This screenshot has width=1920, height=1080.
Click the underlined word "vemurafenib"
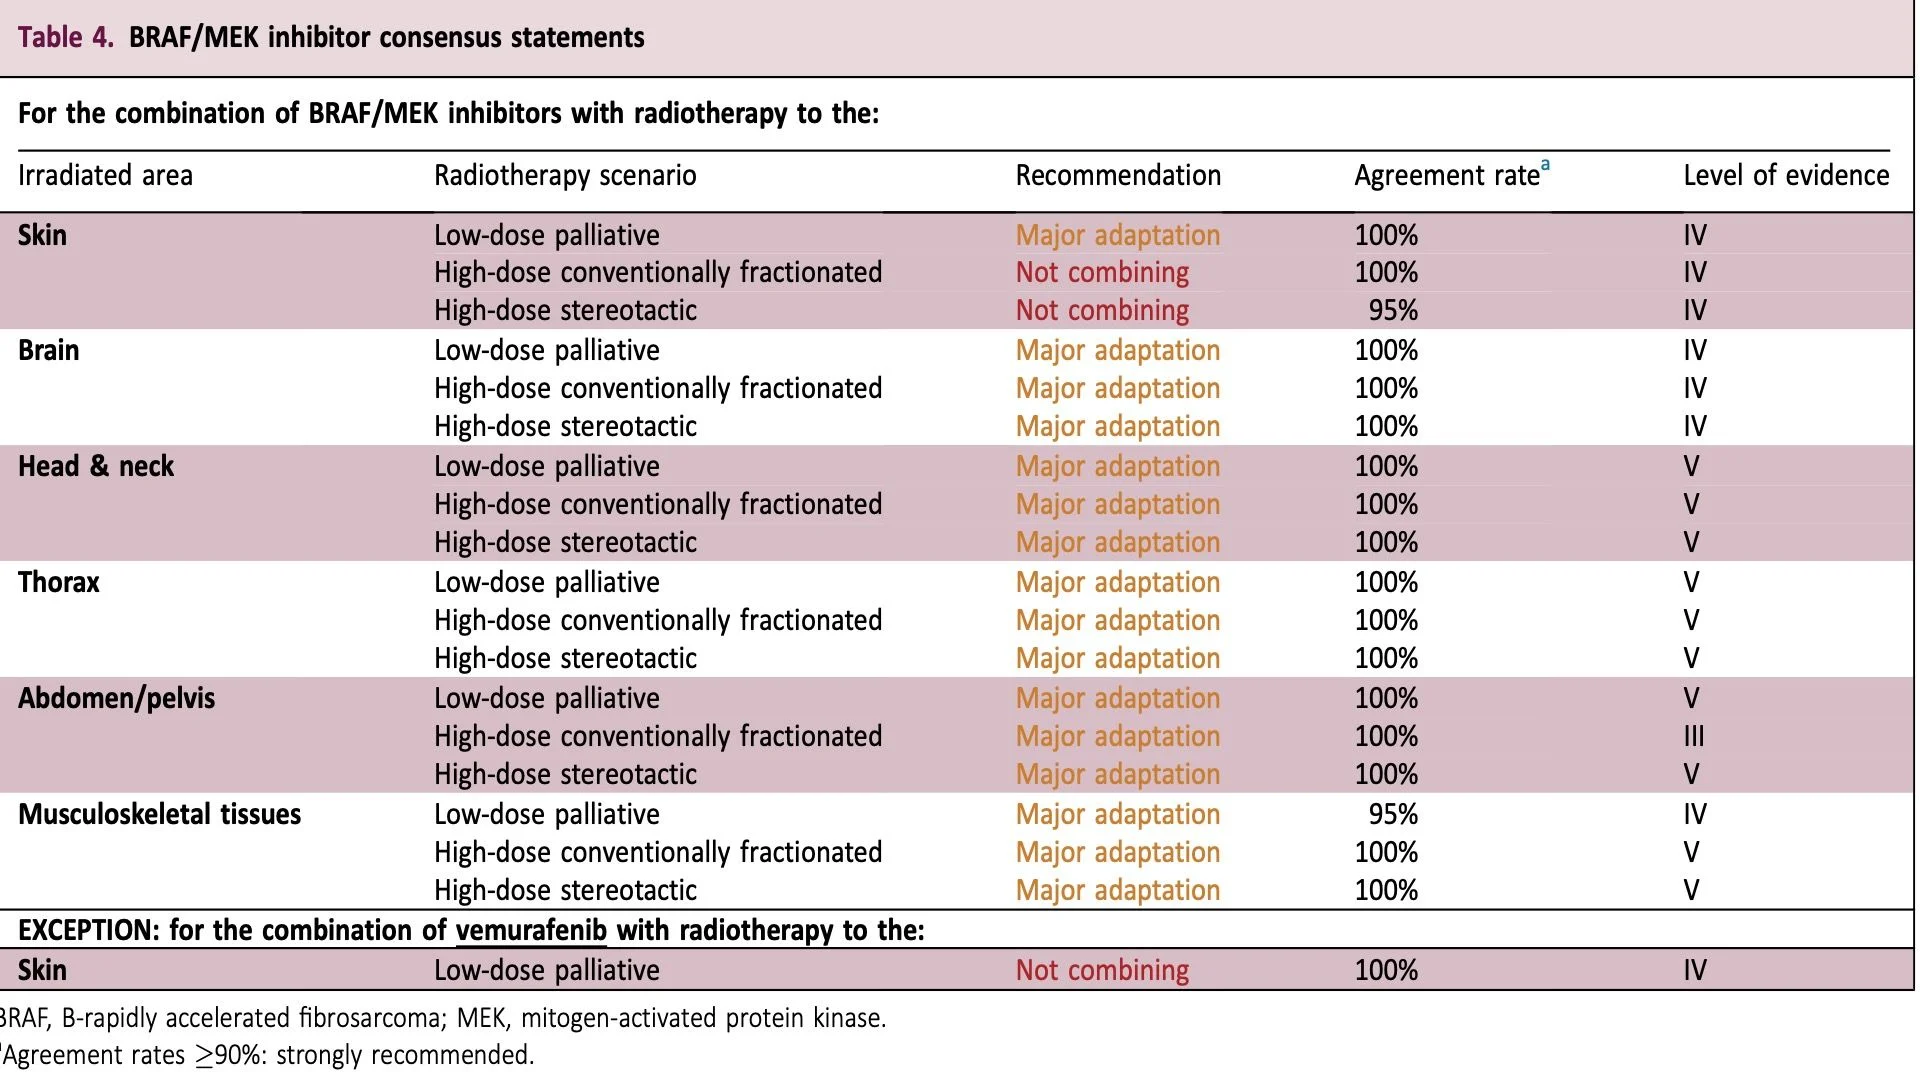pos(530,930)
